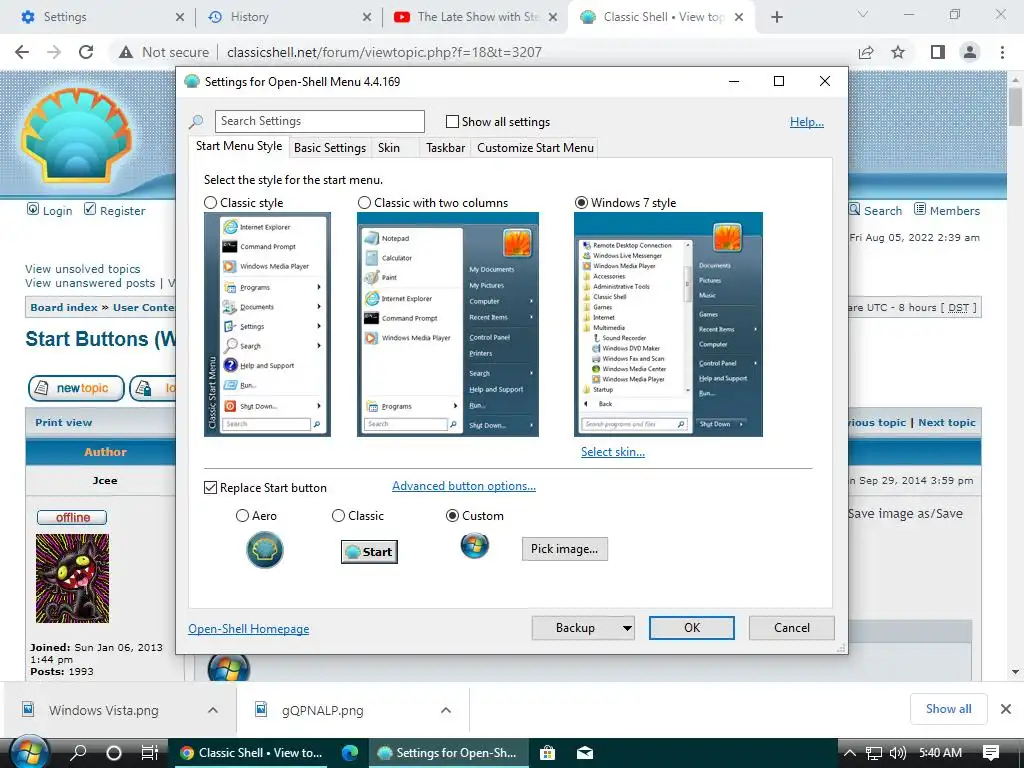Image resolution: width=1024 pixels, height=768 pixels.
Task: Open Microsoft Edge from the taskbar
Action: [350, 752]
